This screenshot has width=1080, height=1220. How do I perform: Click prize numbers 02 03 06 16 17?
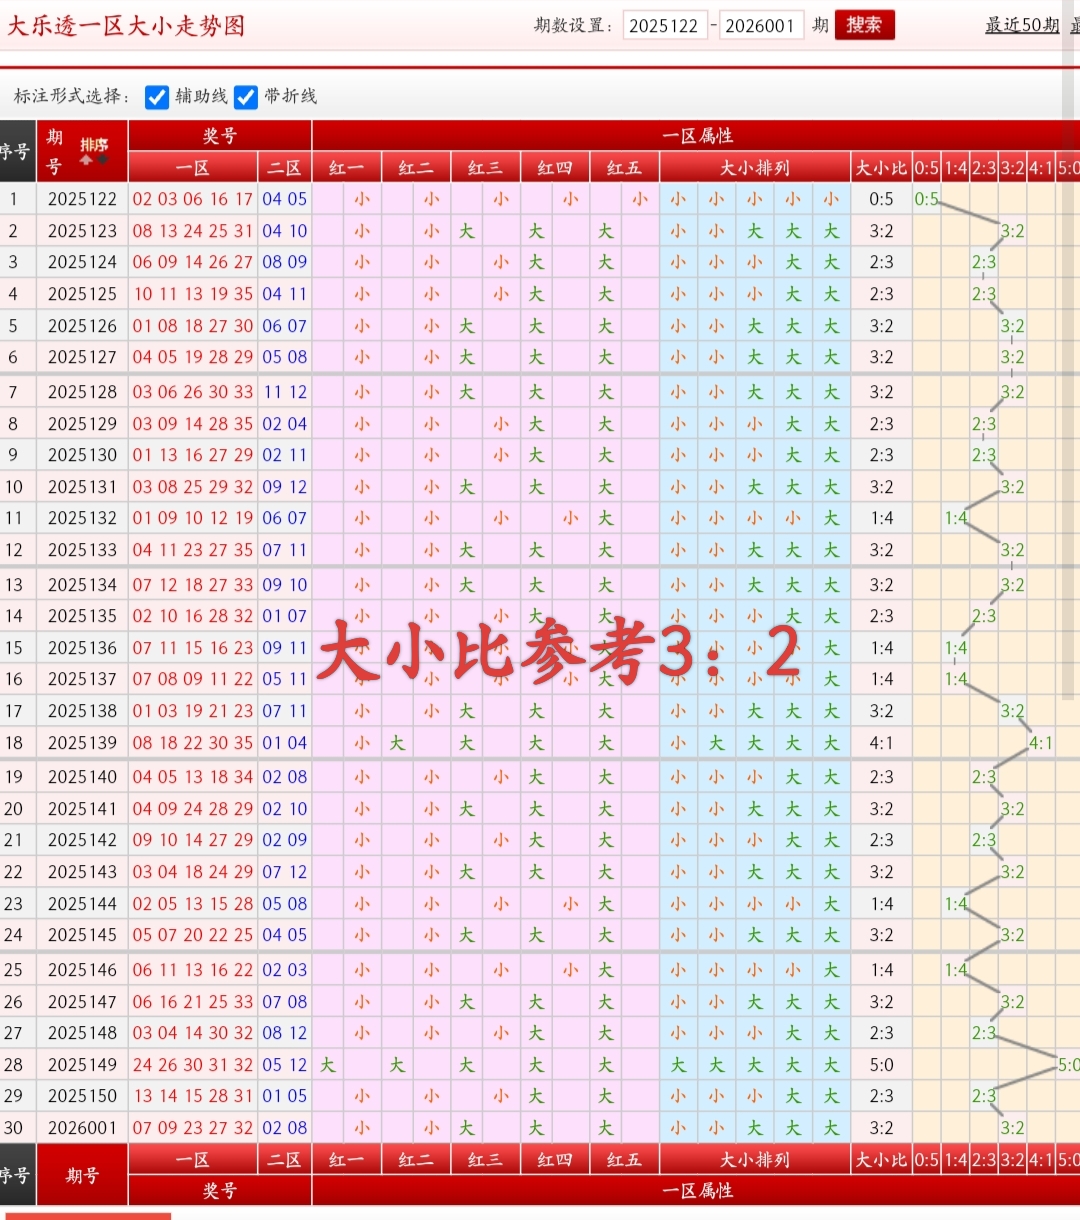[192, 199]
